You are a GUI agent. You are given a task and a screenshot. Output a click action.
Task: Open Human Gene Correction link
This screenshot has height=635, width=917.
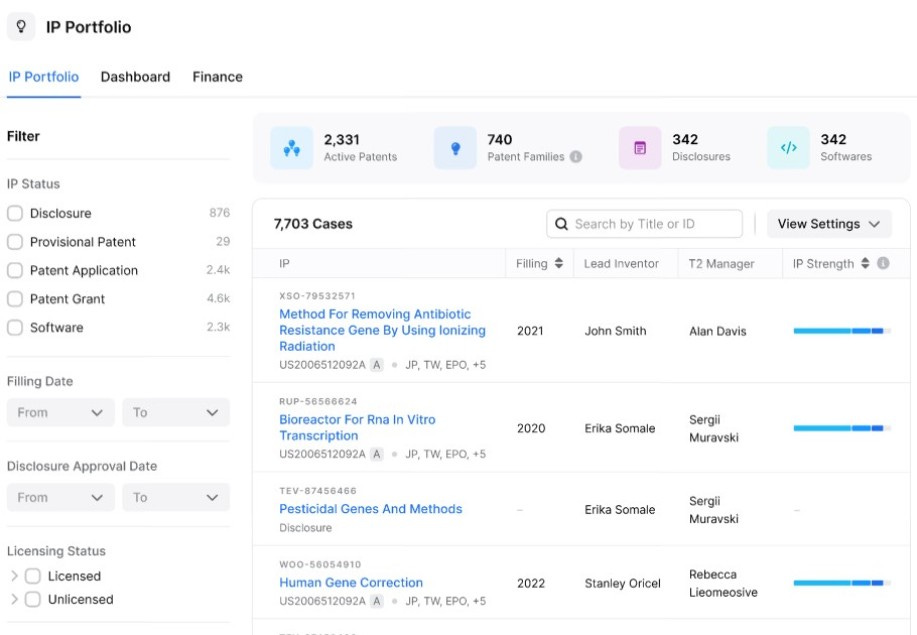point(351,582)
